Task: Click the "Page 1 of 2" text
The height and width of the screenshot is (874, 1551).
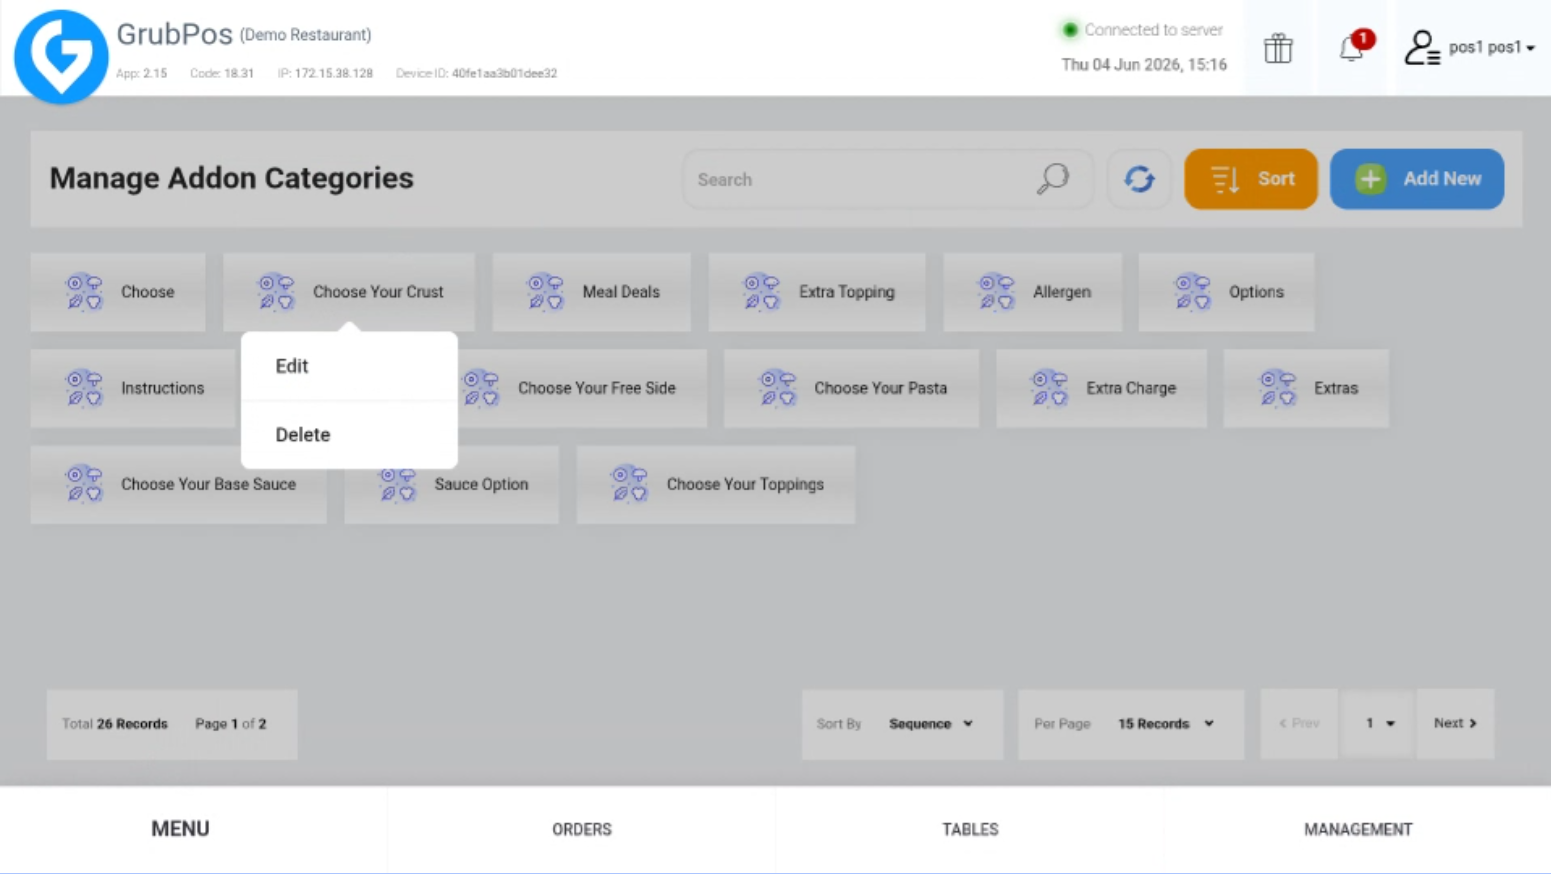Action: click(231, 724)
